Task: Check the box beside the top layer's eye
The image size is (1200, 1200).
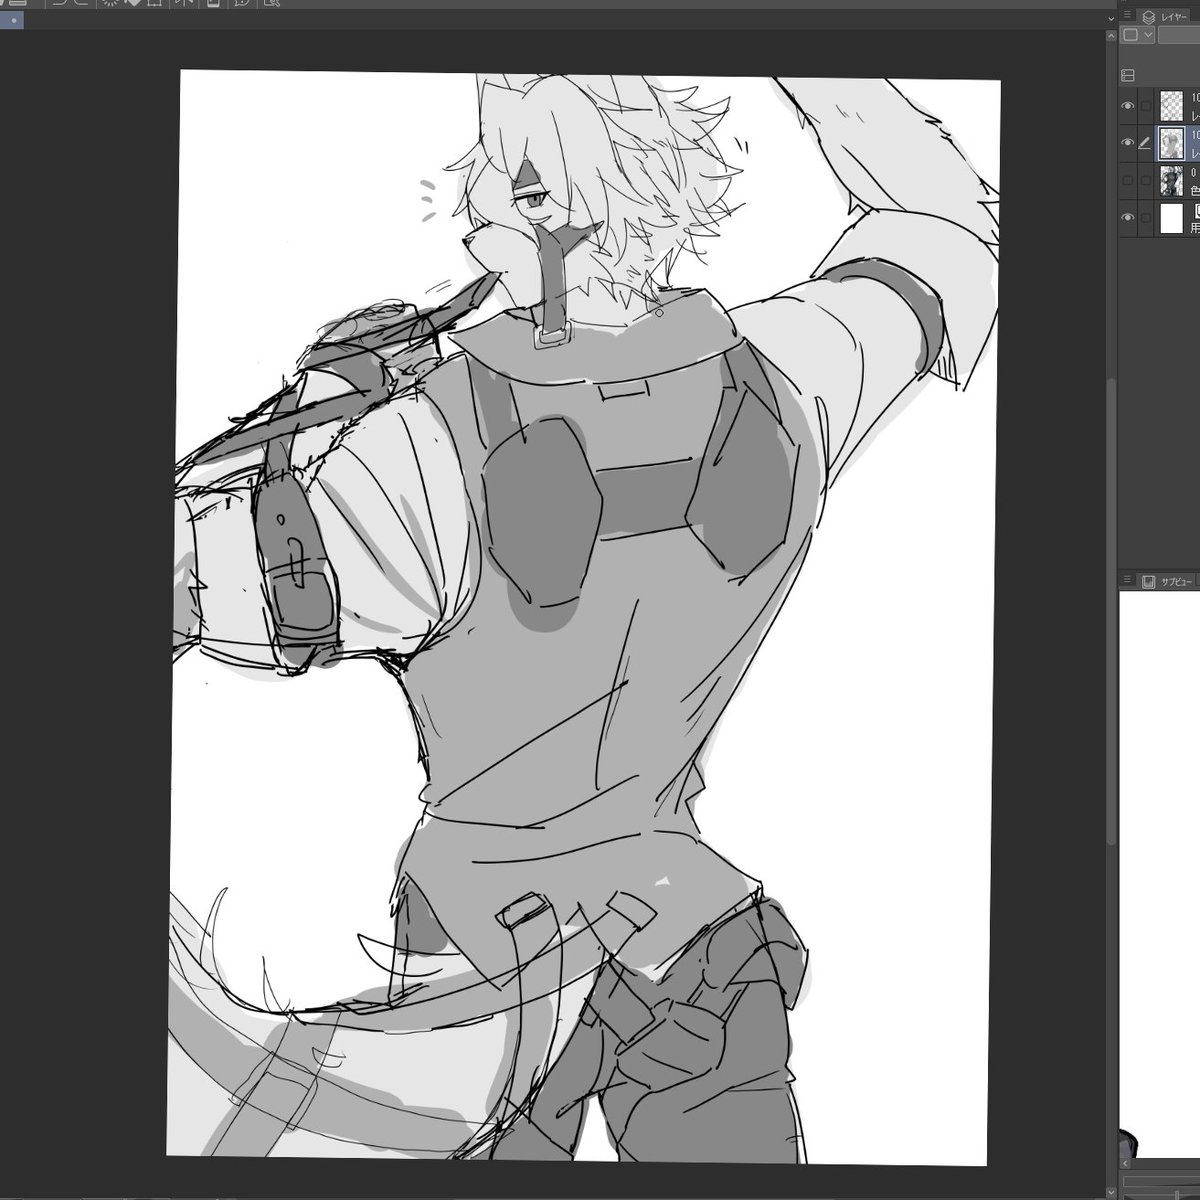Action: click(1145, 106)
